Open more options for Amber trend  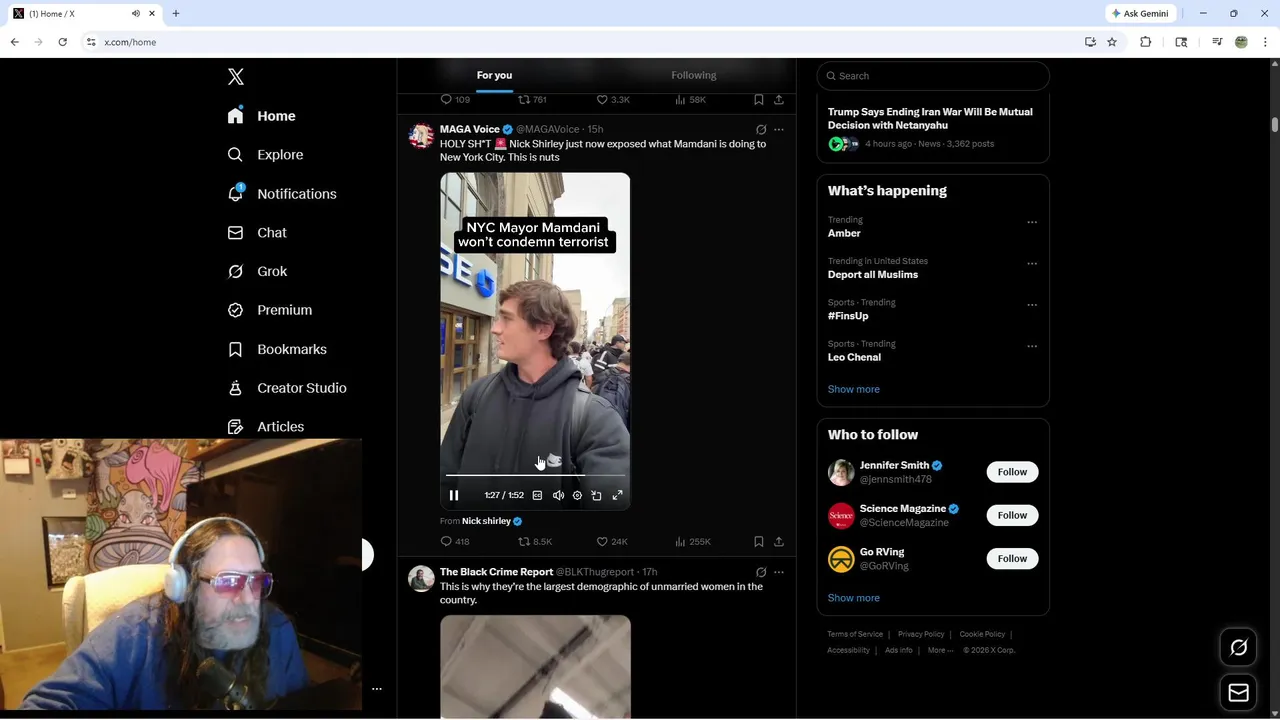pyautogui.click(x=1032, y=222)
